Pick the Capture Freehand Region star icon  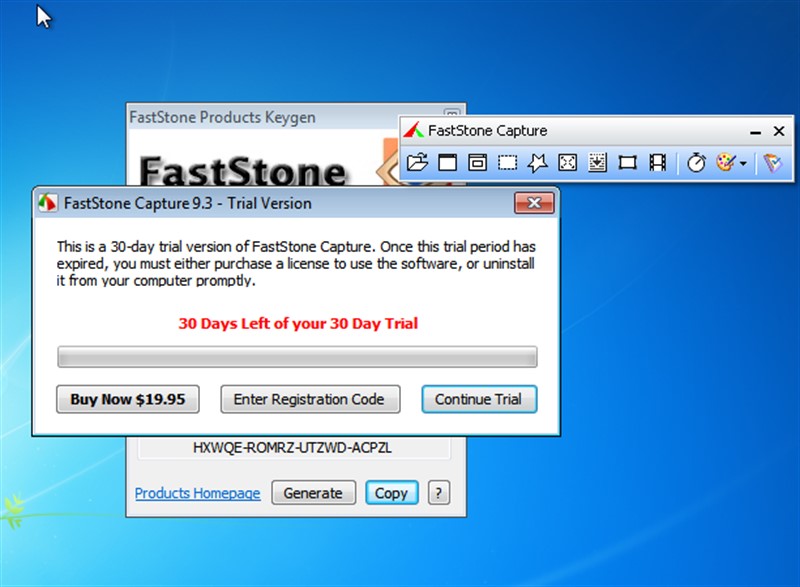537,163
